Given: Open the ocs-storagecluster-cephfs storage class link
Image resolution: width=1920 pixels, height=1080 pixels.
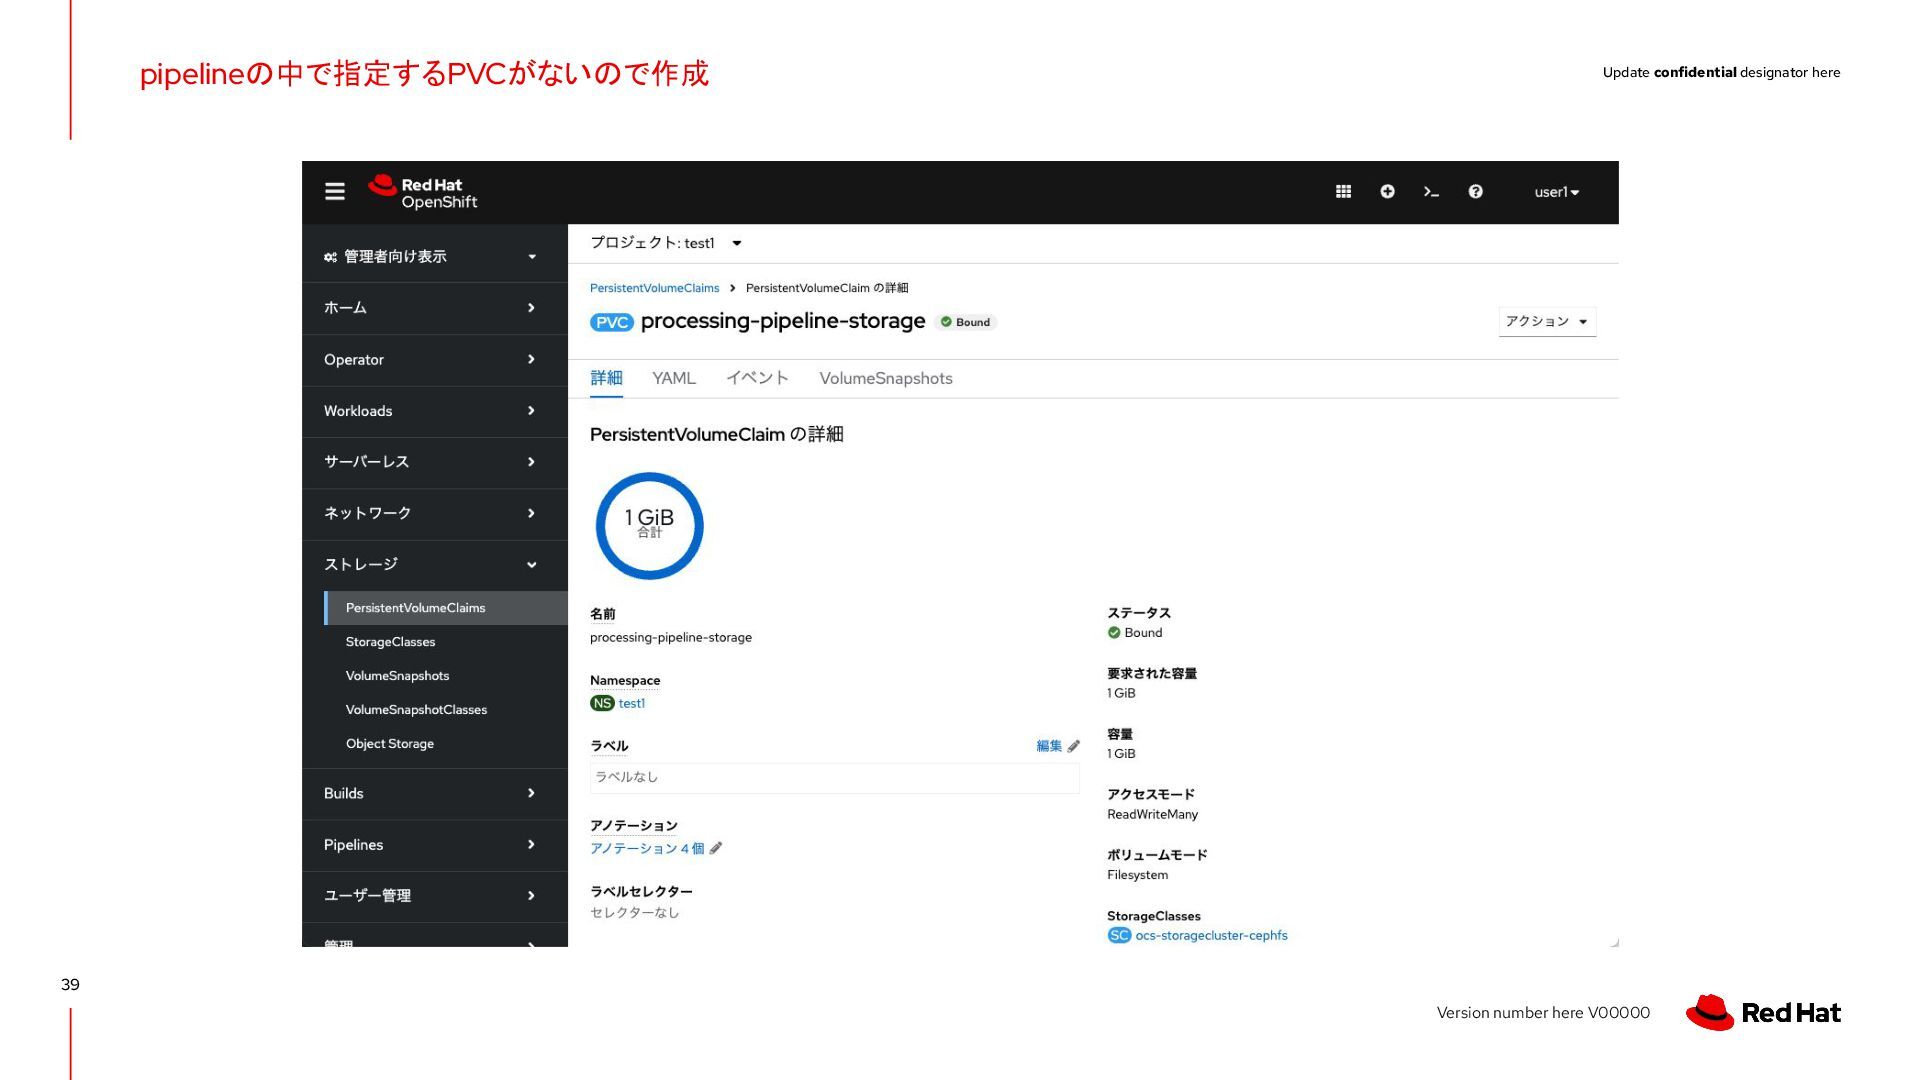Looking at the screenshot, I should 1211,935.
